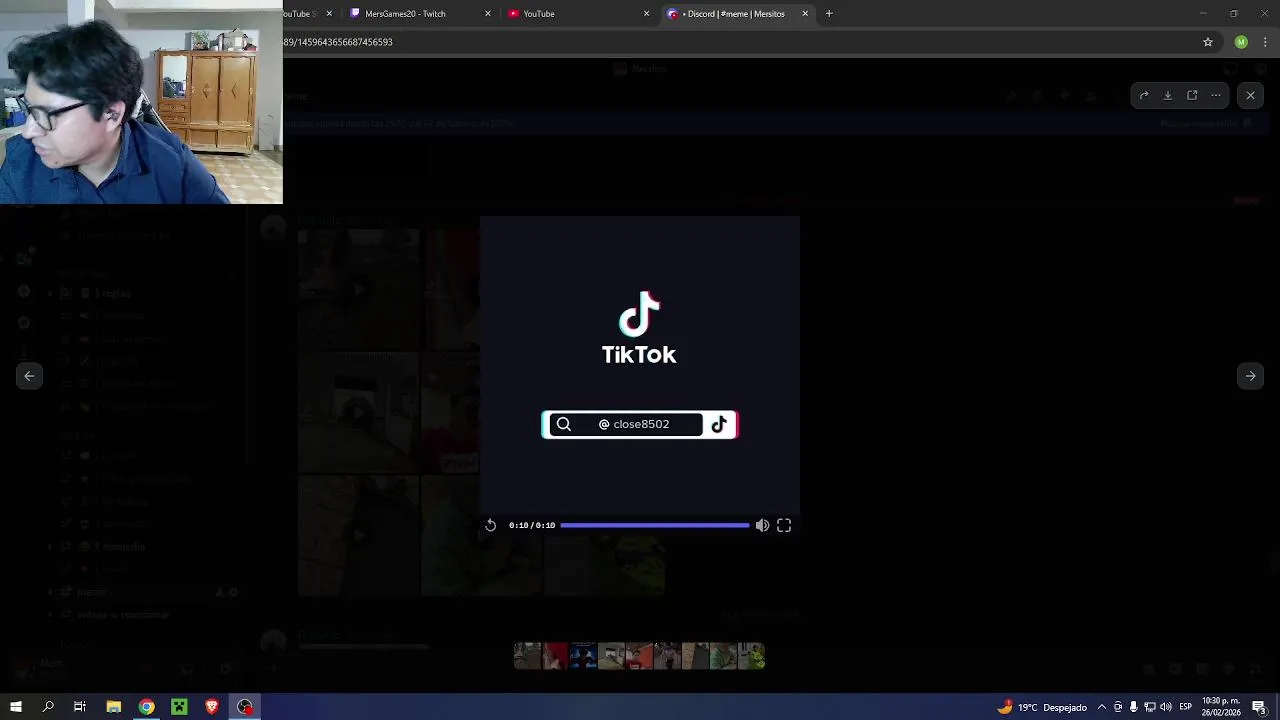
Task: Open the notification center icon
Action: click(x=1259, y=707)
